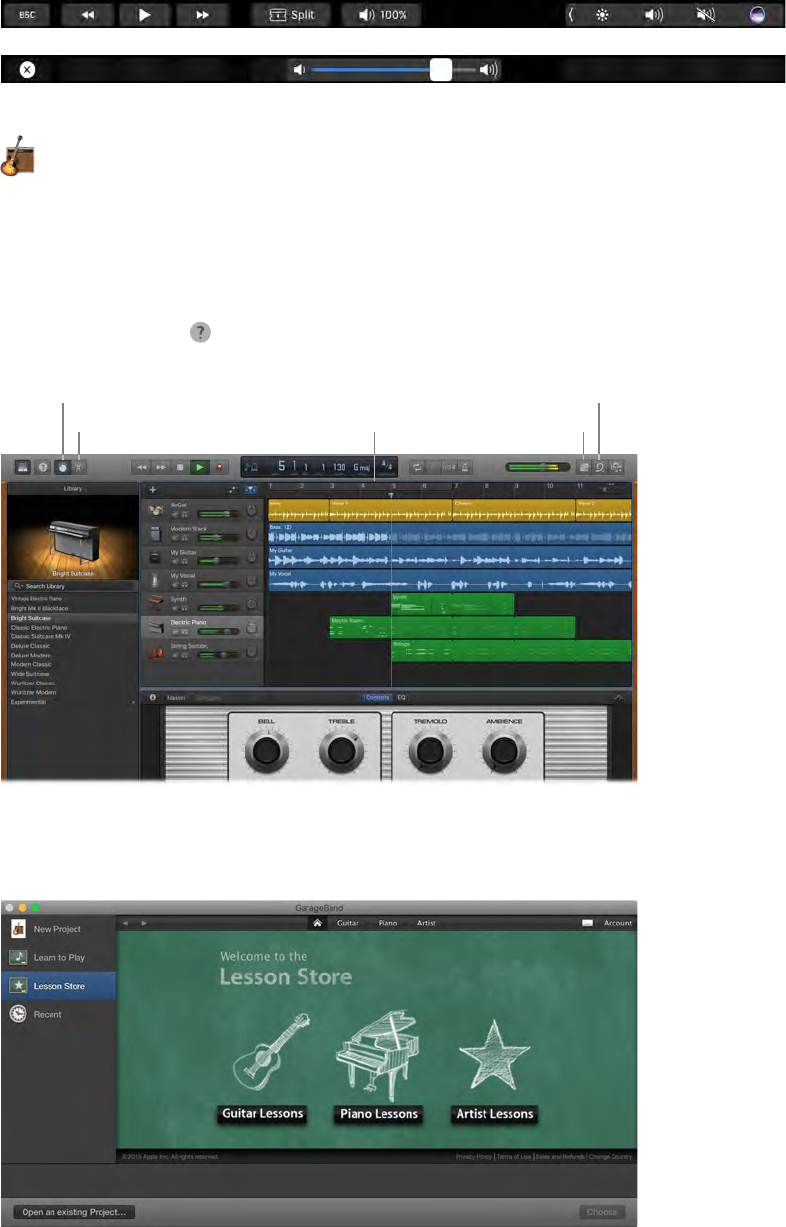Viewport: 786px width, 1227px height.
Task: Open Piano tab in Lesson Store
Action: (388, 923)
